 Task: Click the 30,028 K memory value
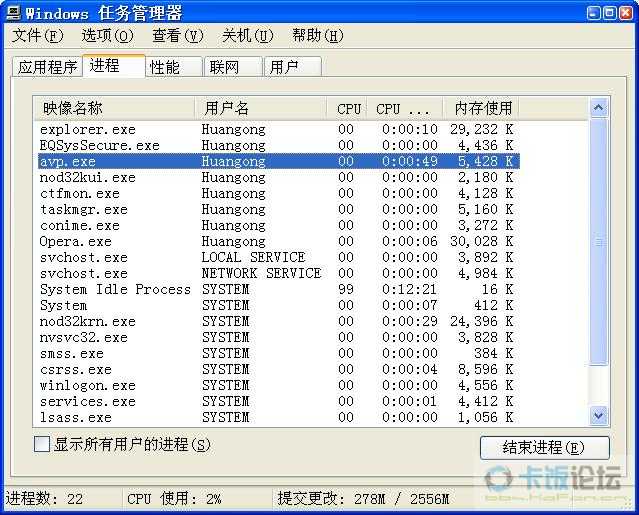(x=481, y=242)
